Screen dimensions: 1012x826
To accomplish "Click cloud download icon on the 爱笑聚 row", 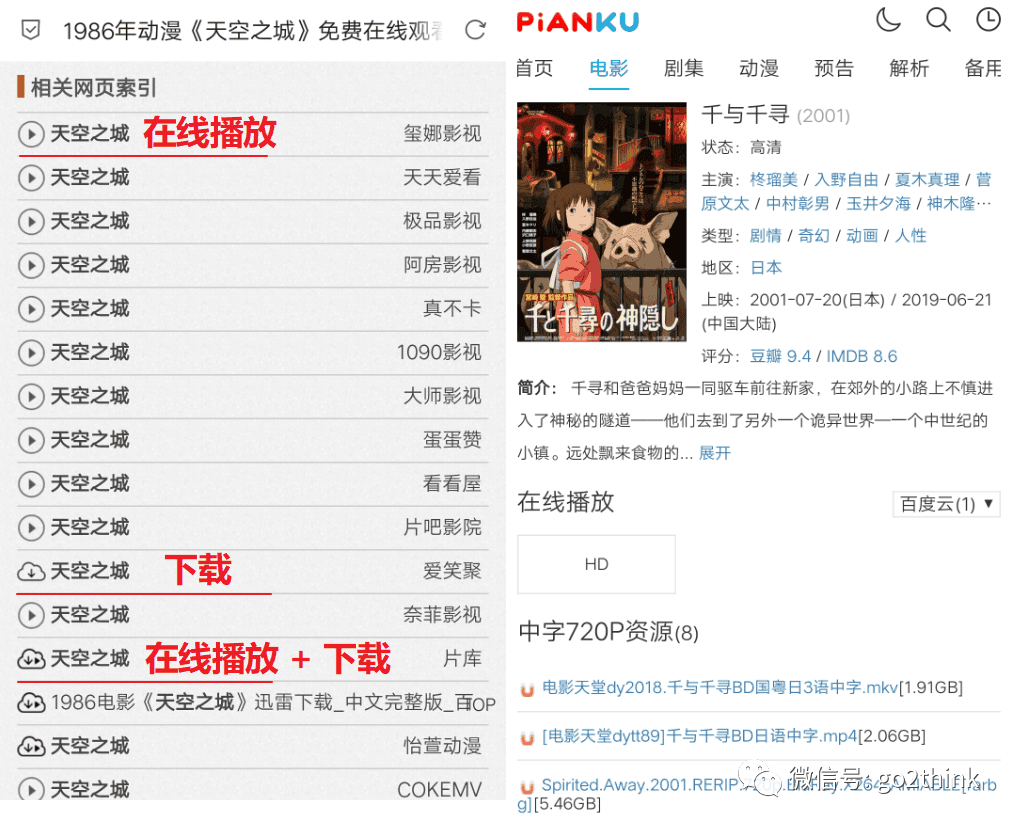I will pyautogui.click(x=31, y=572).
